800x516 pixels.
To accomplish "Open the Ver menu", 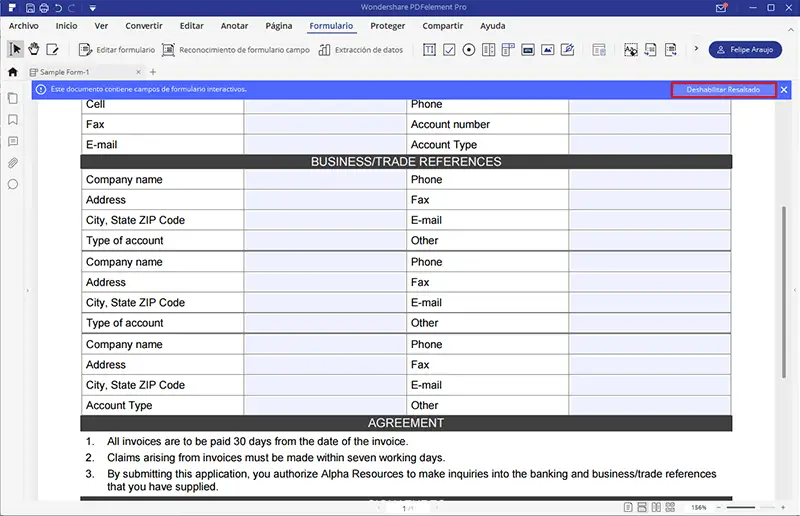I will [x=101, y=26].
